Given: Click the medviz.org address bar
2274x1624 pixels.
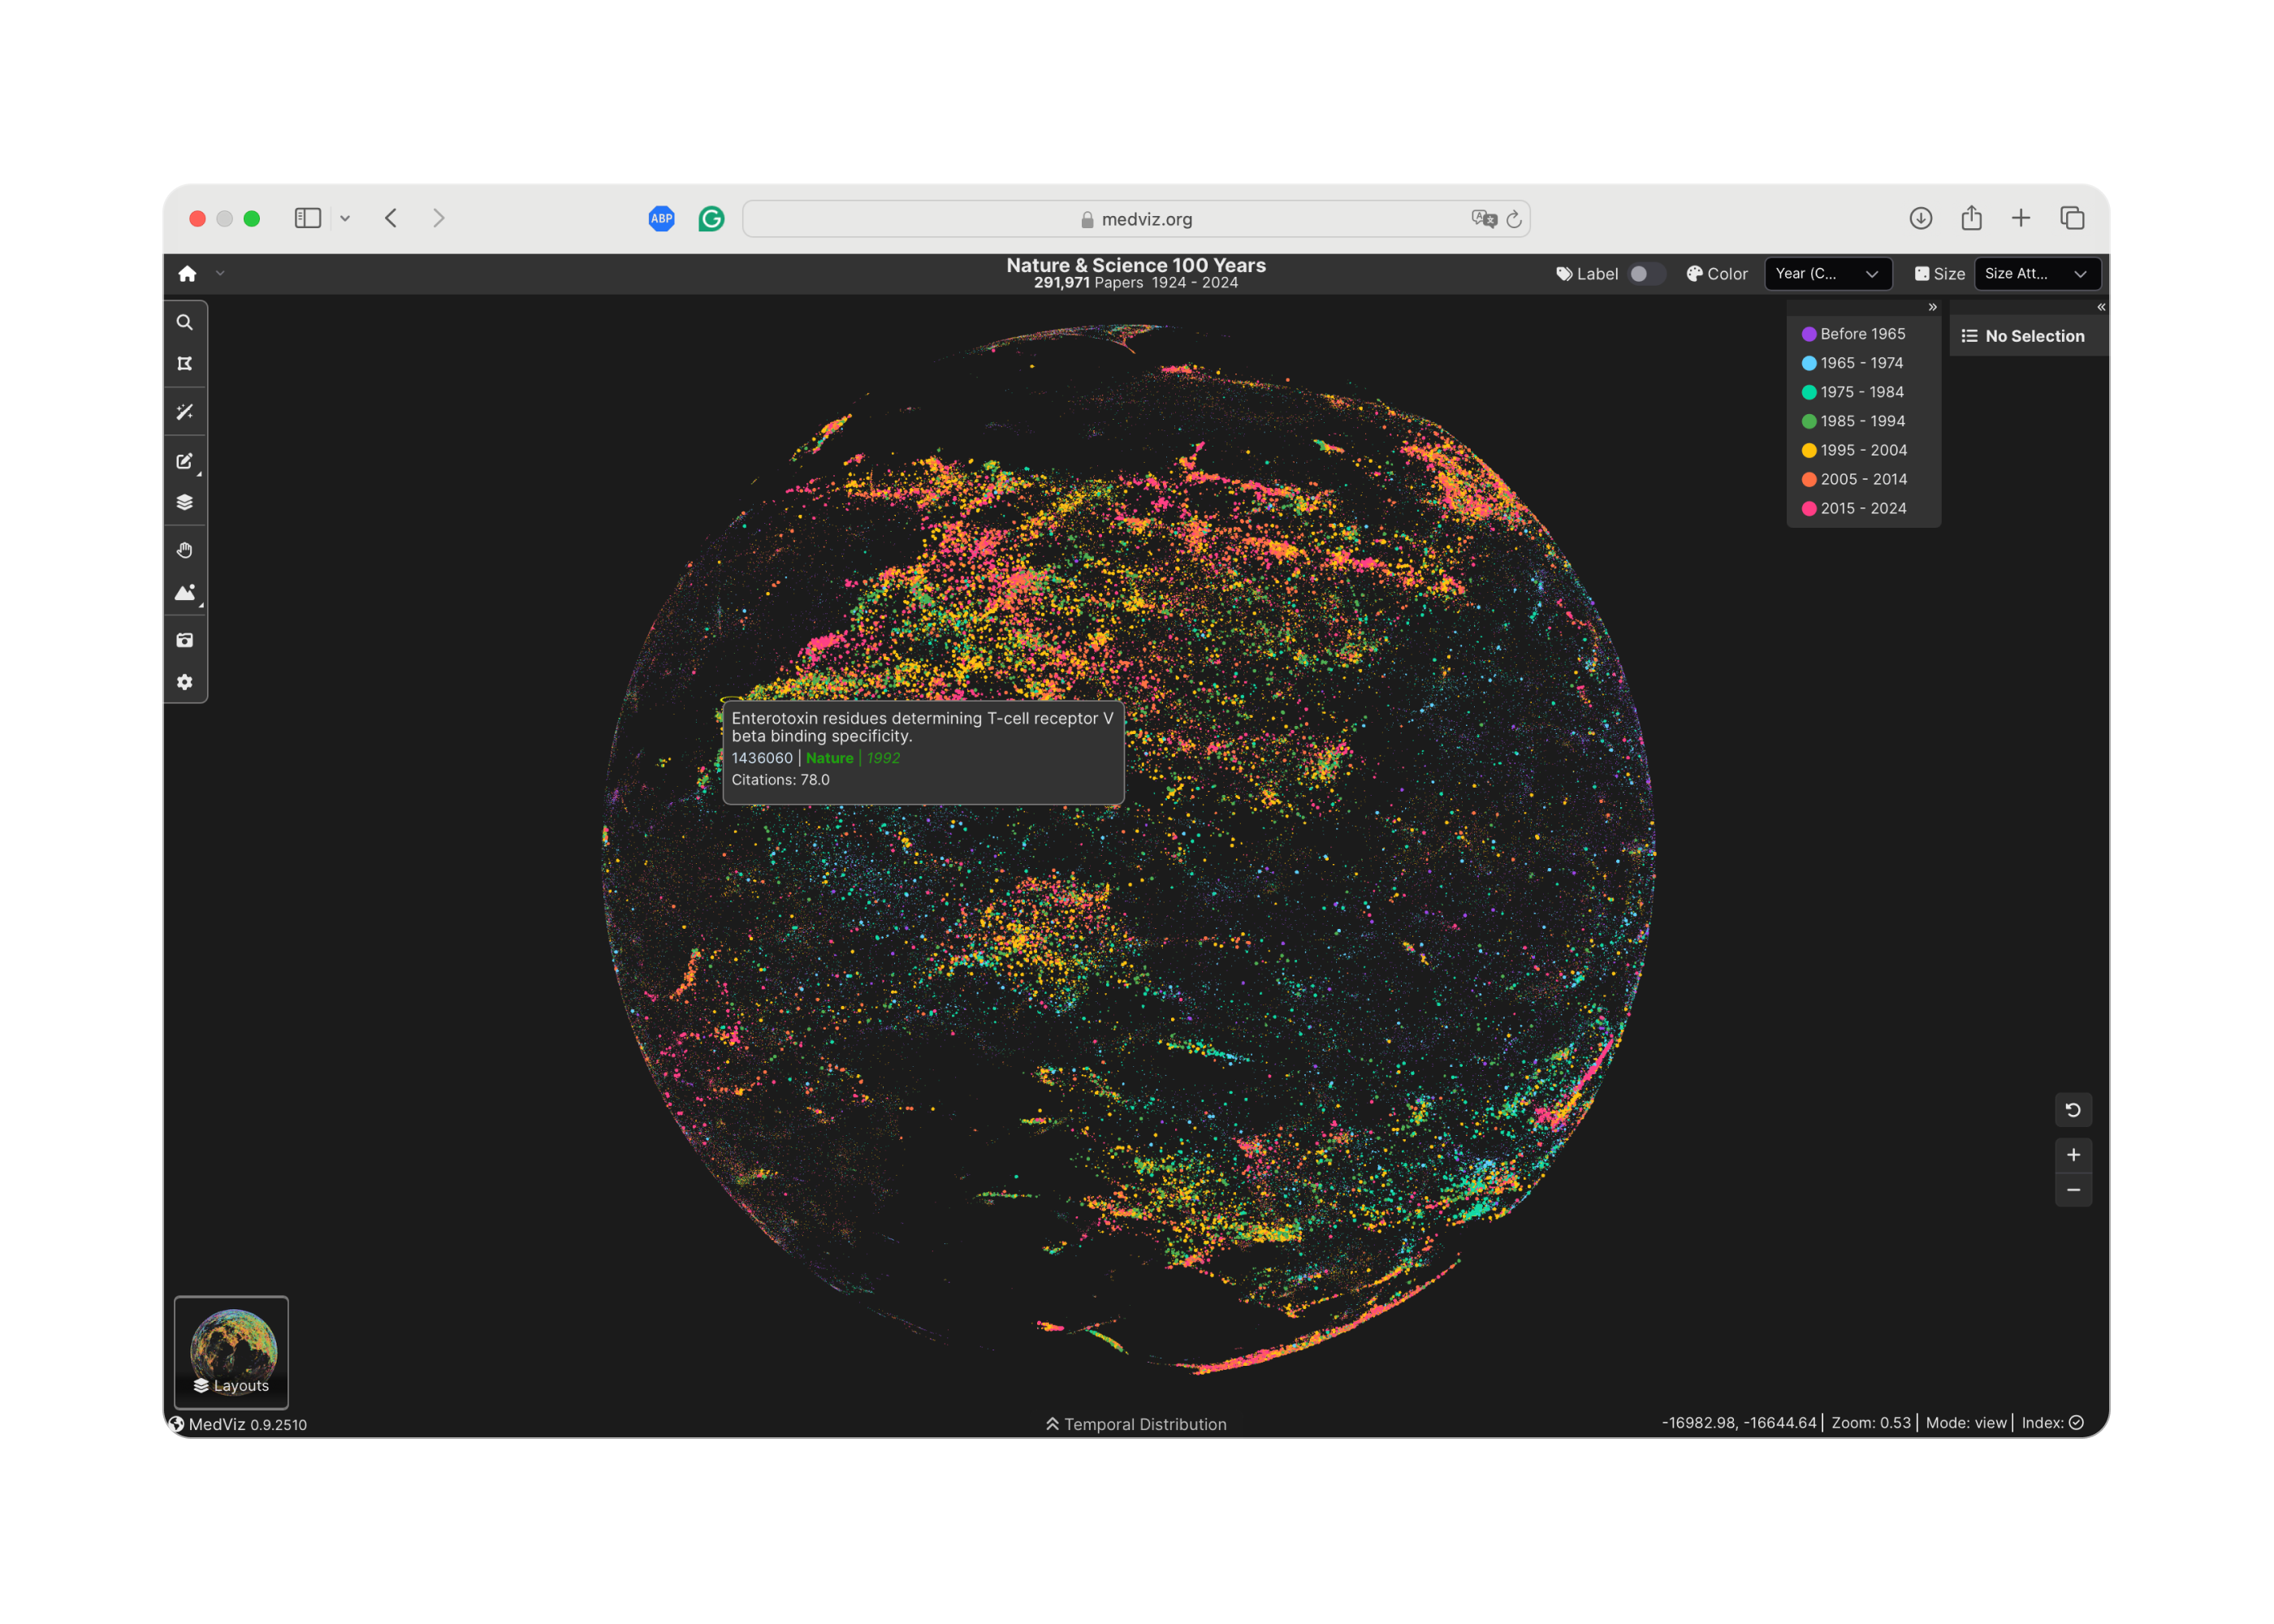Looking at the screenshot, I should pyautogui.click(x=1136, y=219).
